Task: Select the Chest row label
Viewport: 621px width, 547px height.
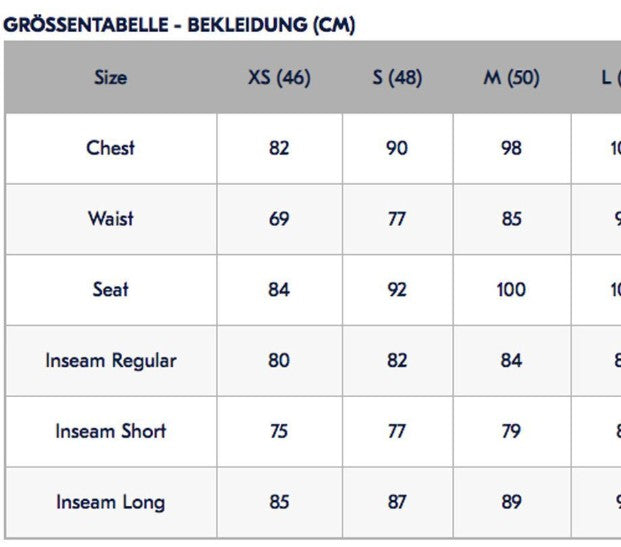Action: tap(110, 148)
